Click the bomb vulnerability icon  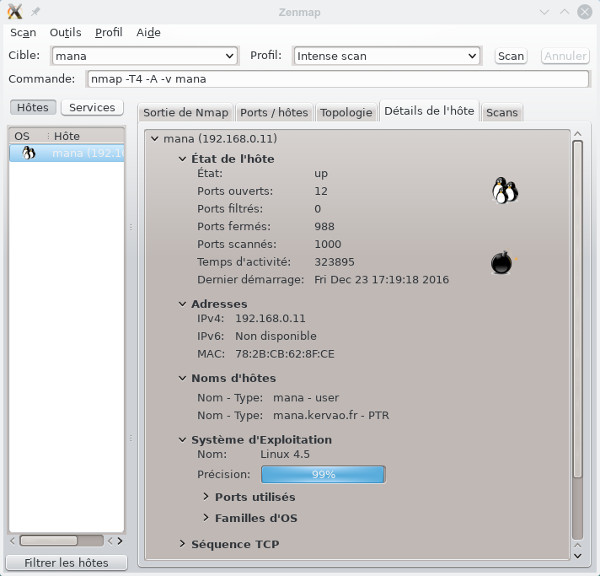501,263
